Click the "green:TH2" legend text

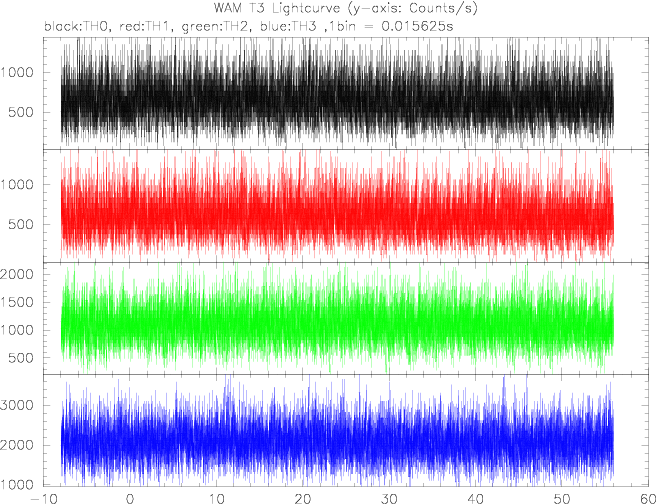pyautogui.click(x=217, y=26)
